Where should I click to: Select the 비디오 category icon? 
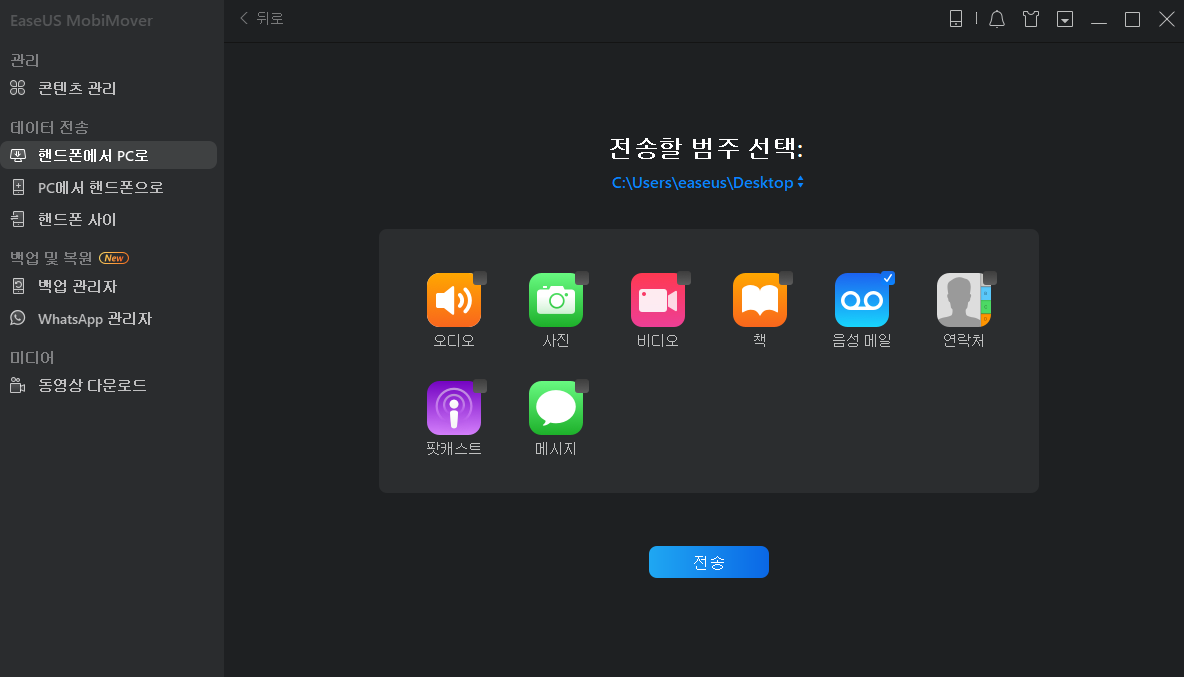coord(658,300)
